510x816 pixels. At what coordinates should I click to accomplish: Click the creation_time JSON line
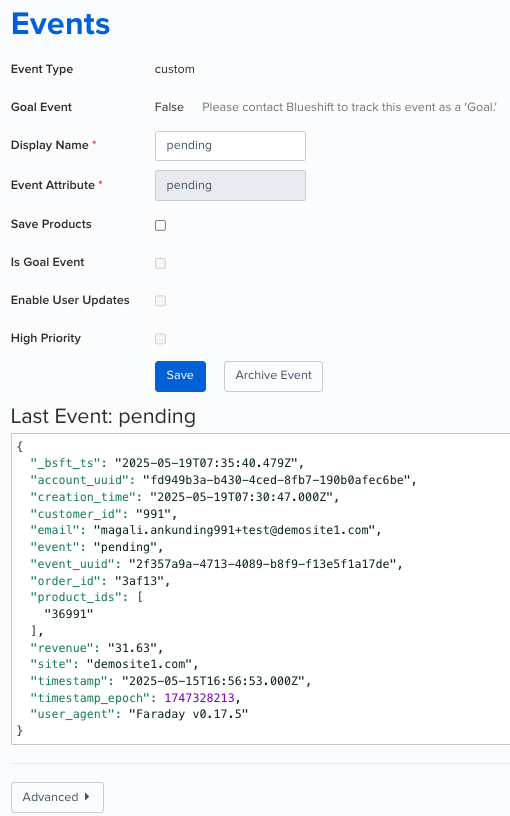pos(185,497)
